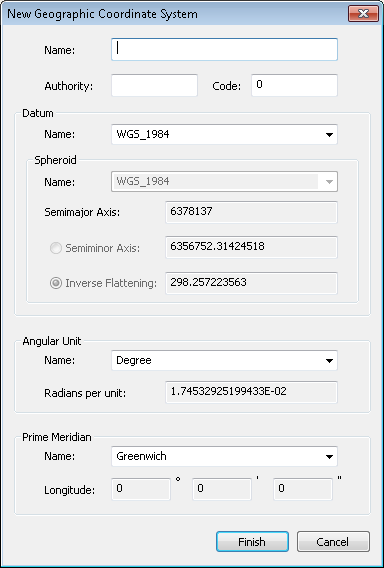Expand the Spheroid Name combo box
Image resolution: width=384 pixels, height=568 pixels.
point(224,181)
